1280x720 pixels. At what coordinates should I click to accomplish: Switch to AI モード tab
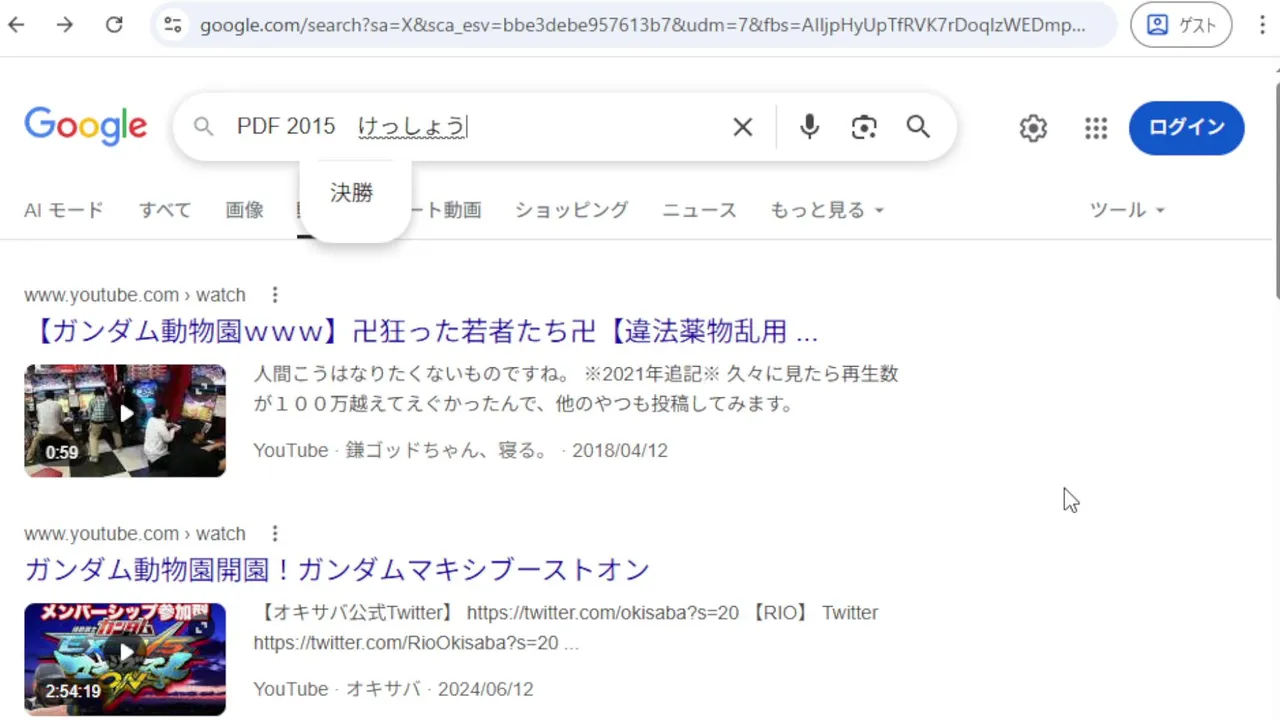pyautogui.click(x=64, y=210)
